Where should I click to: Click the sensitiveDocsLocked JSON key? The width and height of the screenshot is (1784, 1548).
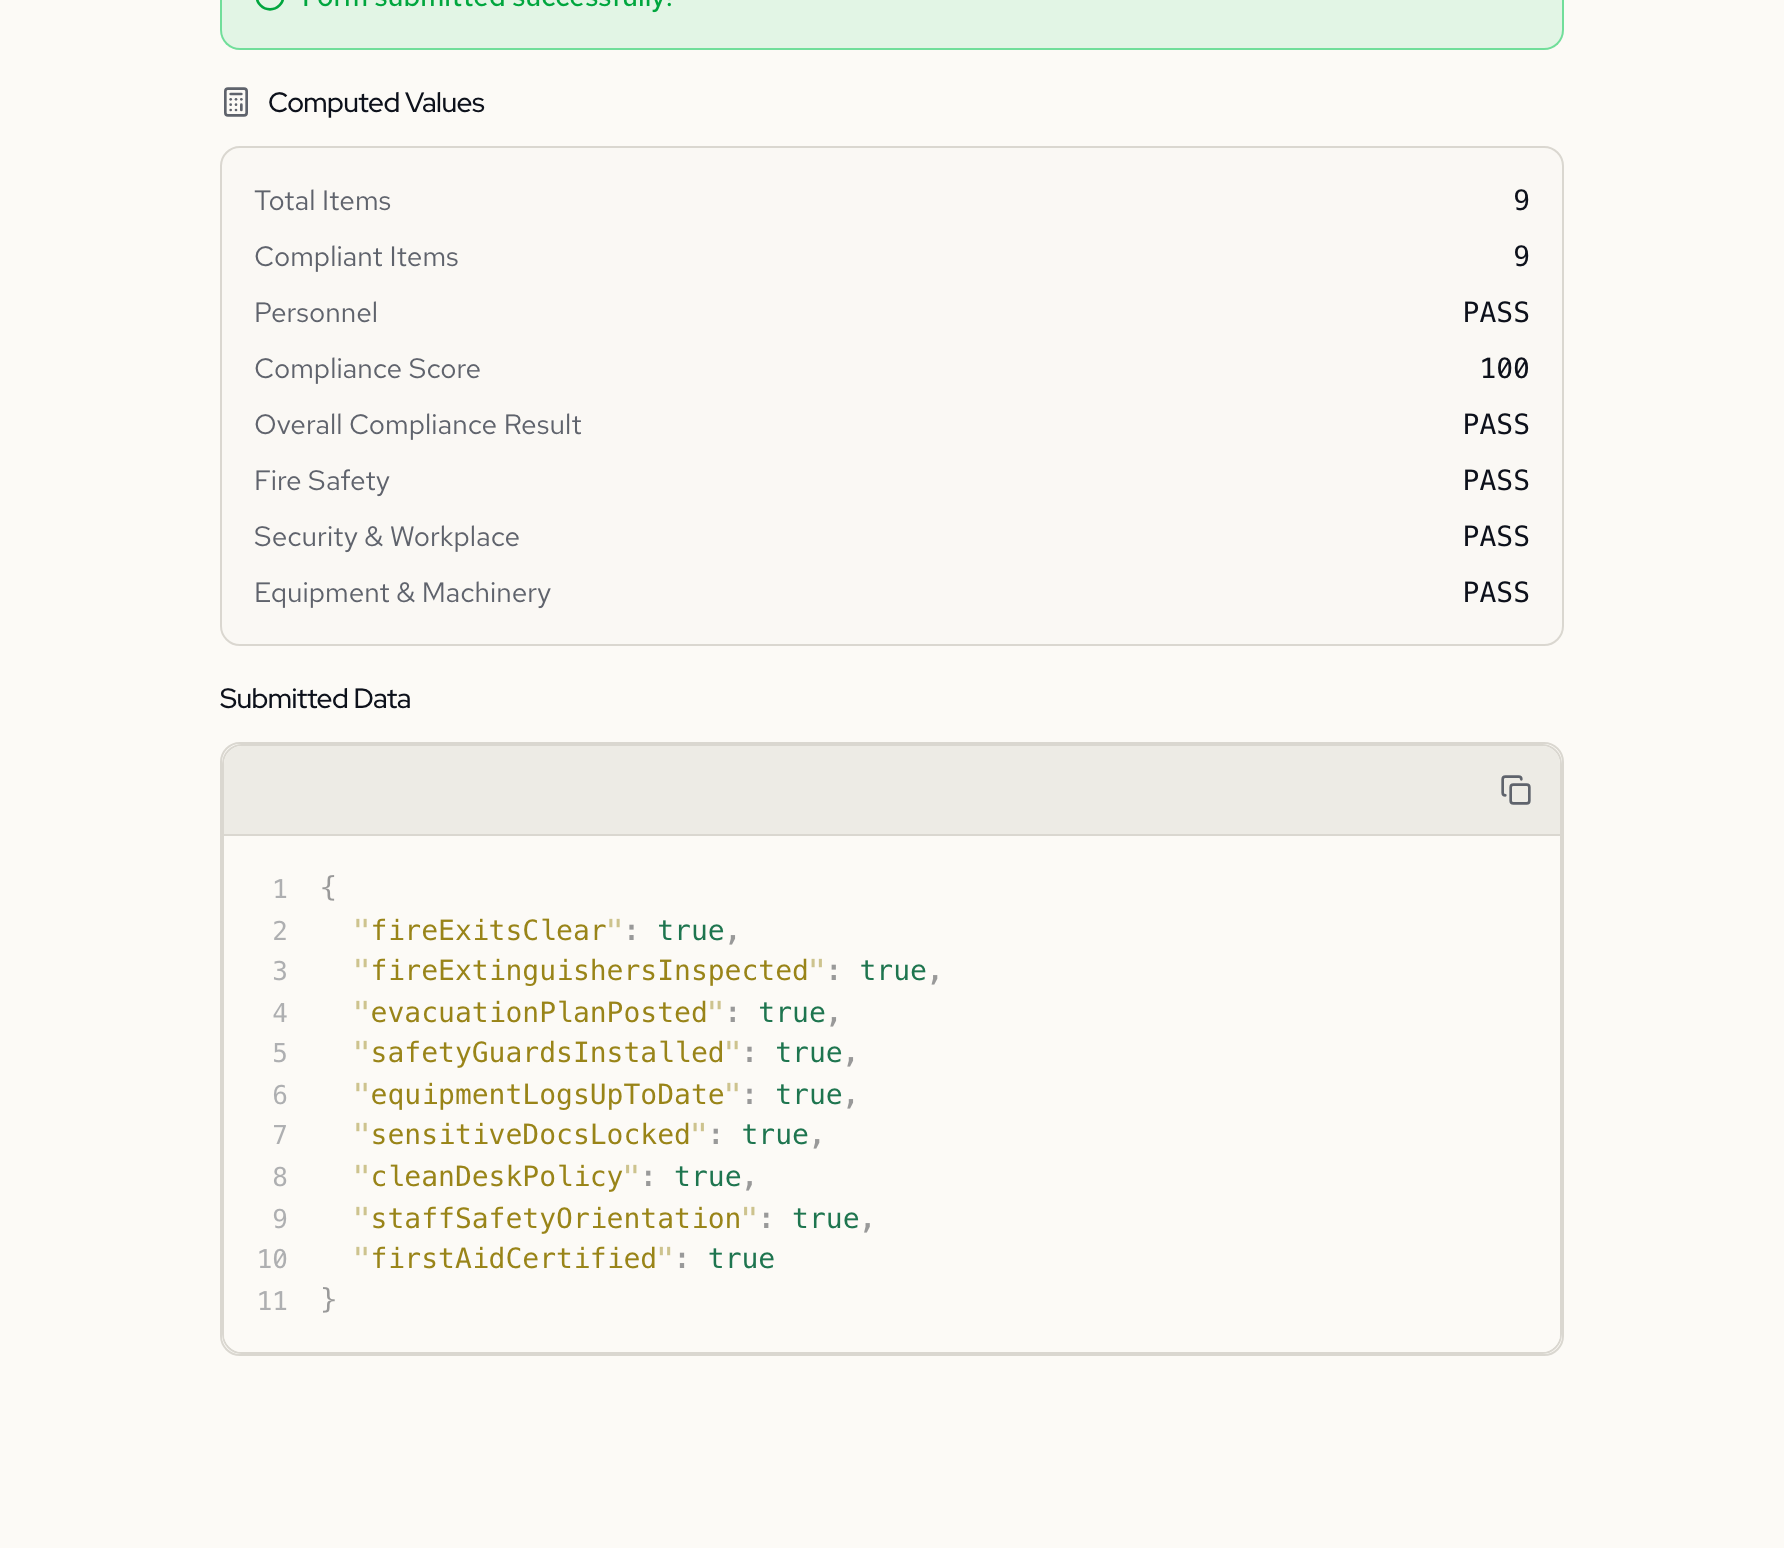click(x=530, y=1135)
